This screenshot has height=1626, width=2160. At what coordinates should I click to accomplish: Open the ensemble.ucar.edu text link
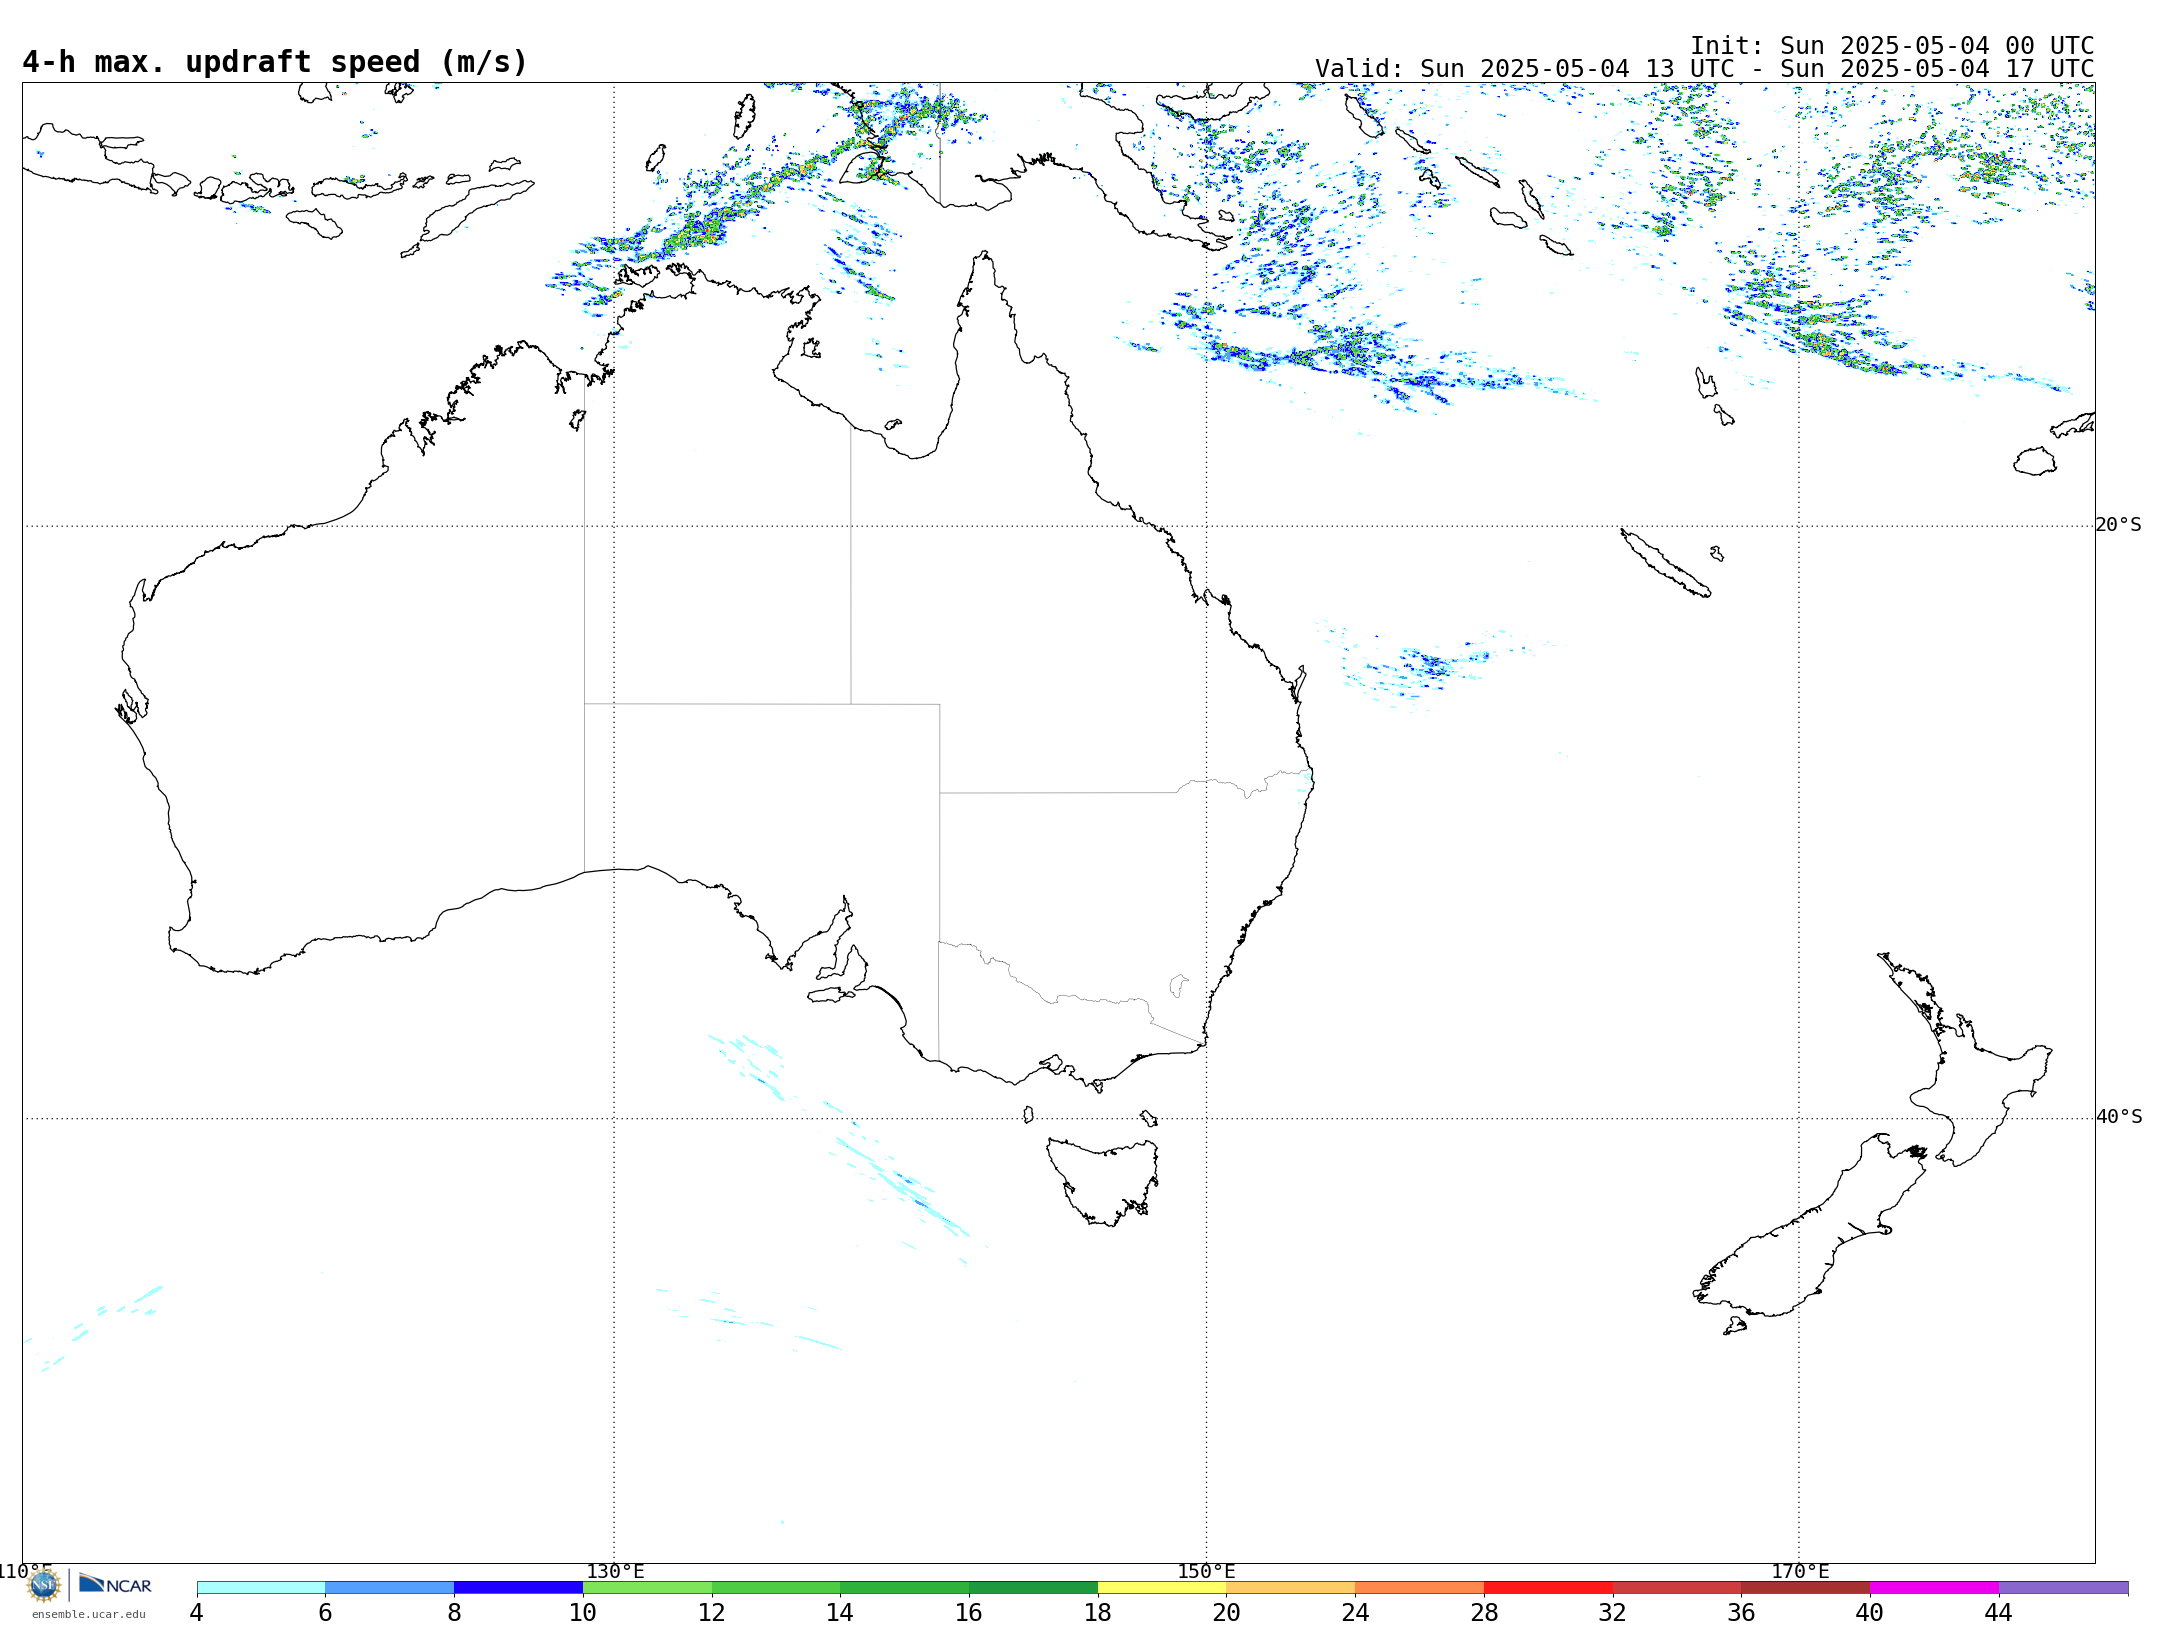89,1614
